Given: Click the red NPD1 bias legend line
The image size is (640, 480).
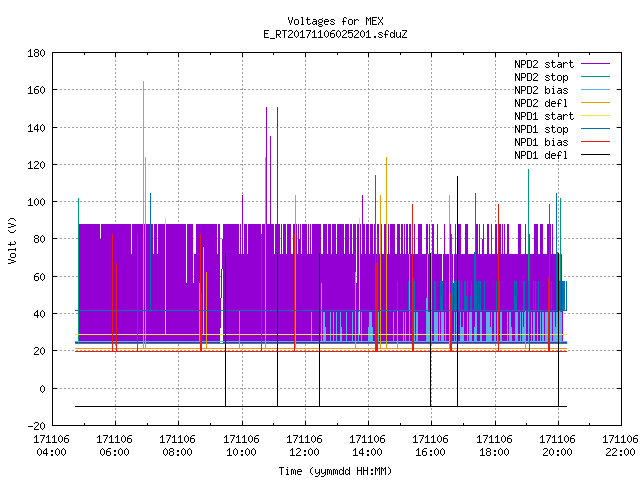Looking at the screenshot, I should click(x=595, y=142).
